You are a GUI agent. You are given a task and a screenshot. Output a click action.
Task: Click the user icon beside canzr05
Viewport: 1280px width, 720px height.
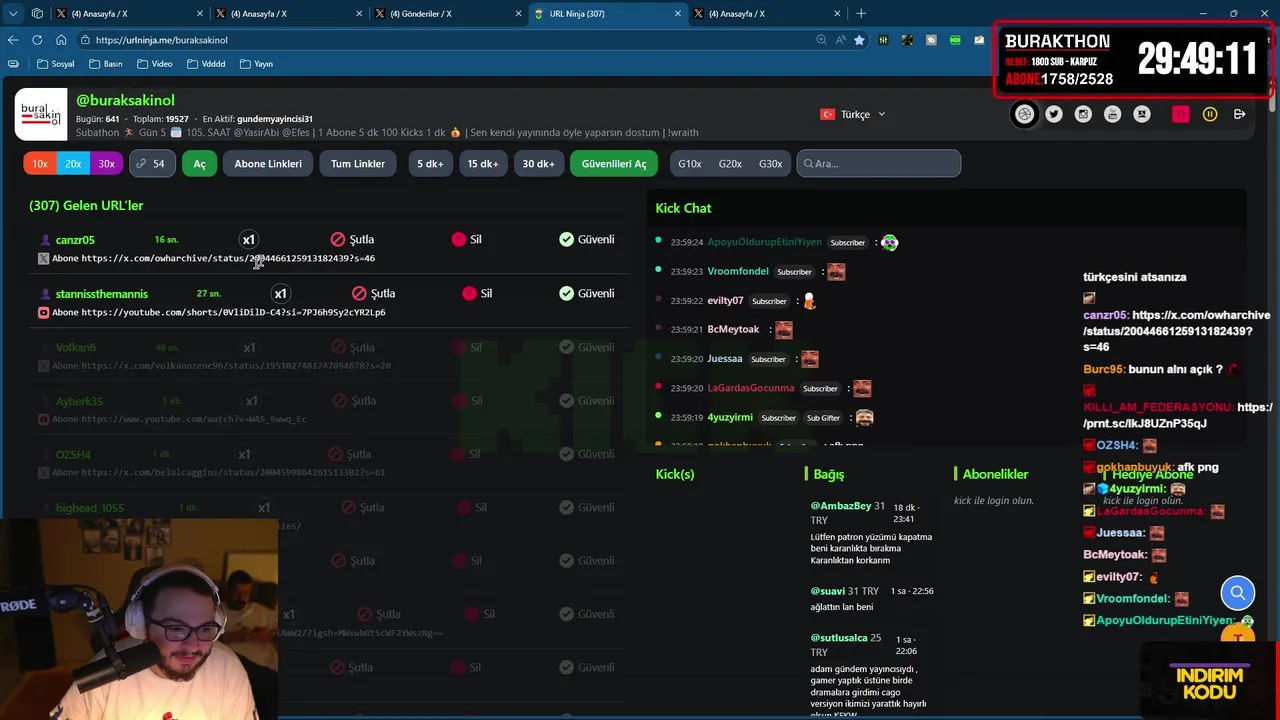[x=45, y=240]
